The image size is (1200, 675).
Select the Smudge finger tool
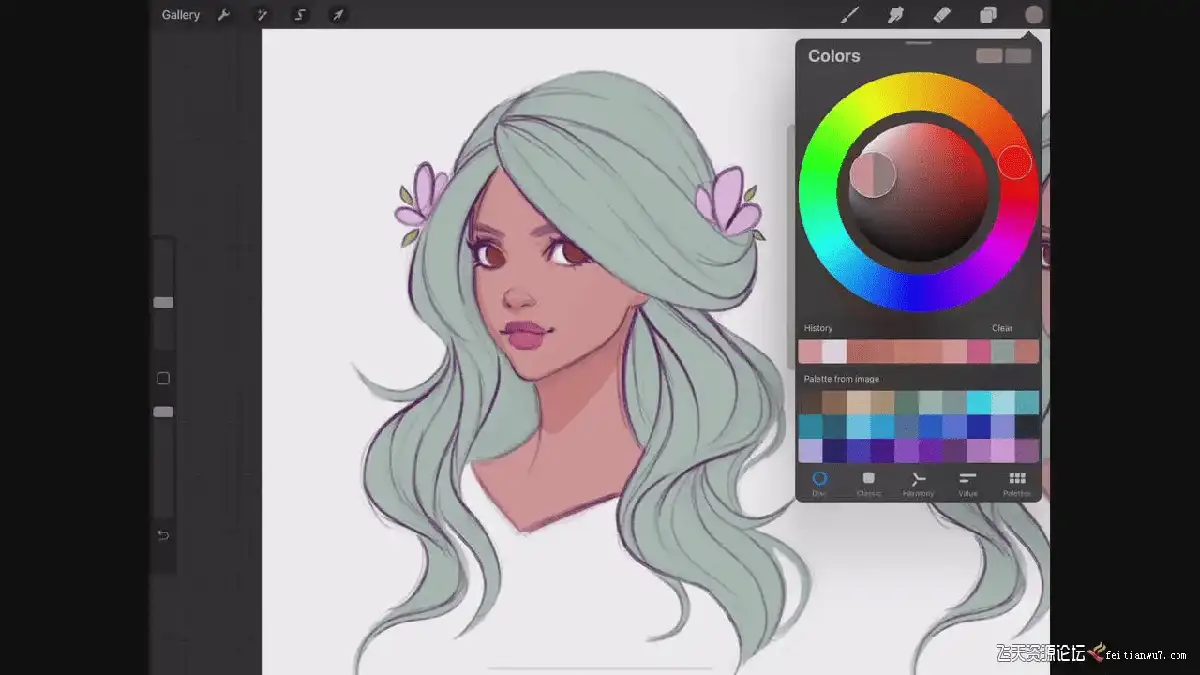pyautogui.click(x=896, y=15)
